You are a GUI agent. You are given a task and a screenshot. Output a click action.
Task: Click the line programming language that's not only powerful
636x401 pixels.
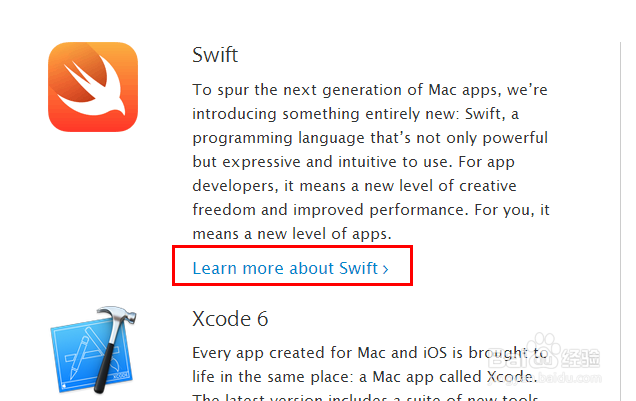click(x=370, y=138)
